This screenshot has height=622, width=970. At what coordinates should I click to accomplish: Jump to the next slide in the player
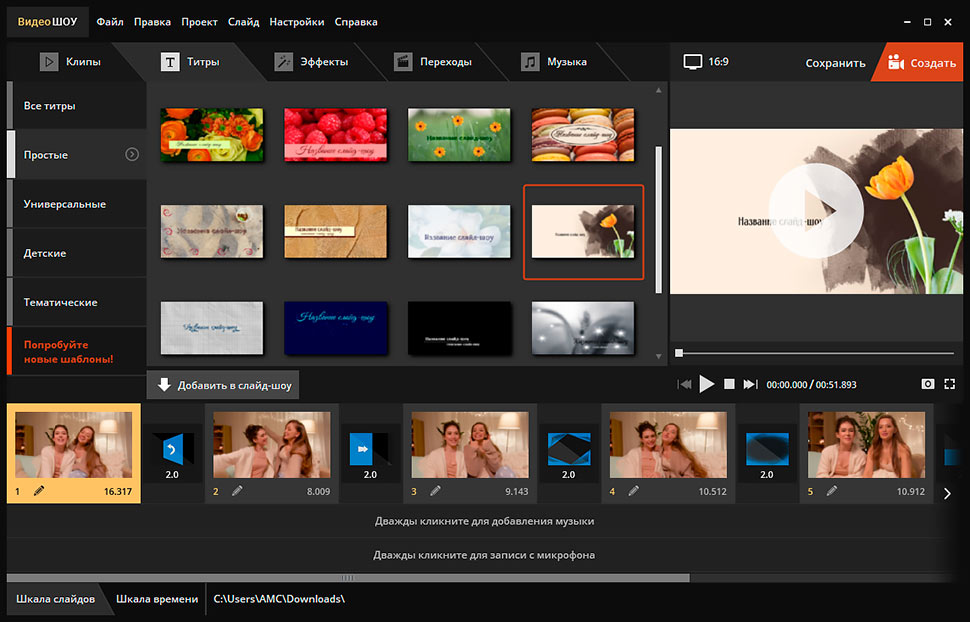pos(750,384)
